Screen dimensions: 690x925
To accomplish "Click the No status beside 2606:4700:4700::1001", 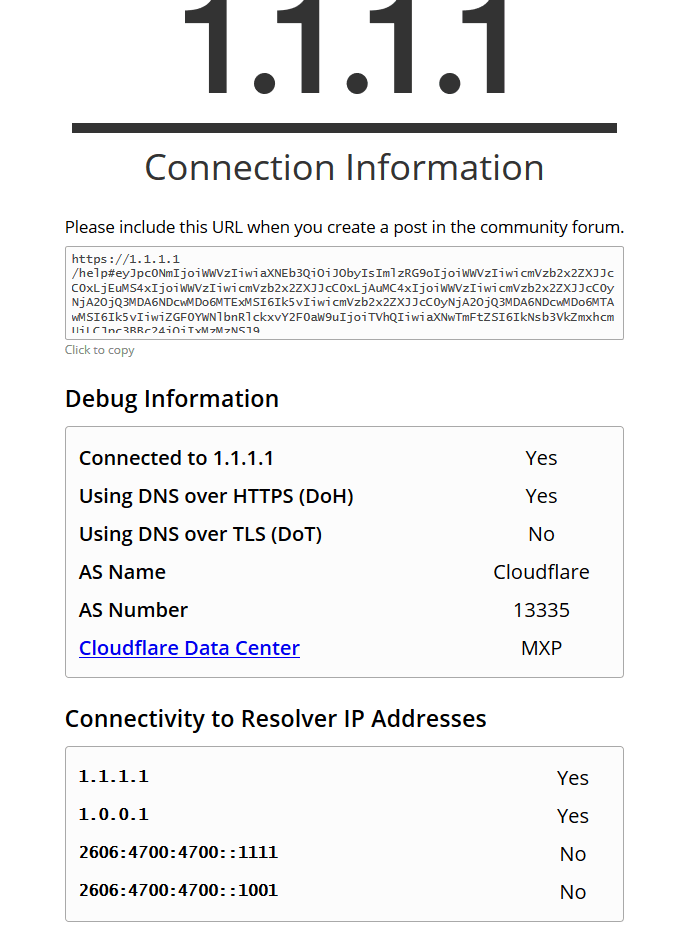I will [x=573, y=892].
